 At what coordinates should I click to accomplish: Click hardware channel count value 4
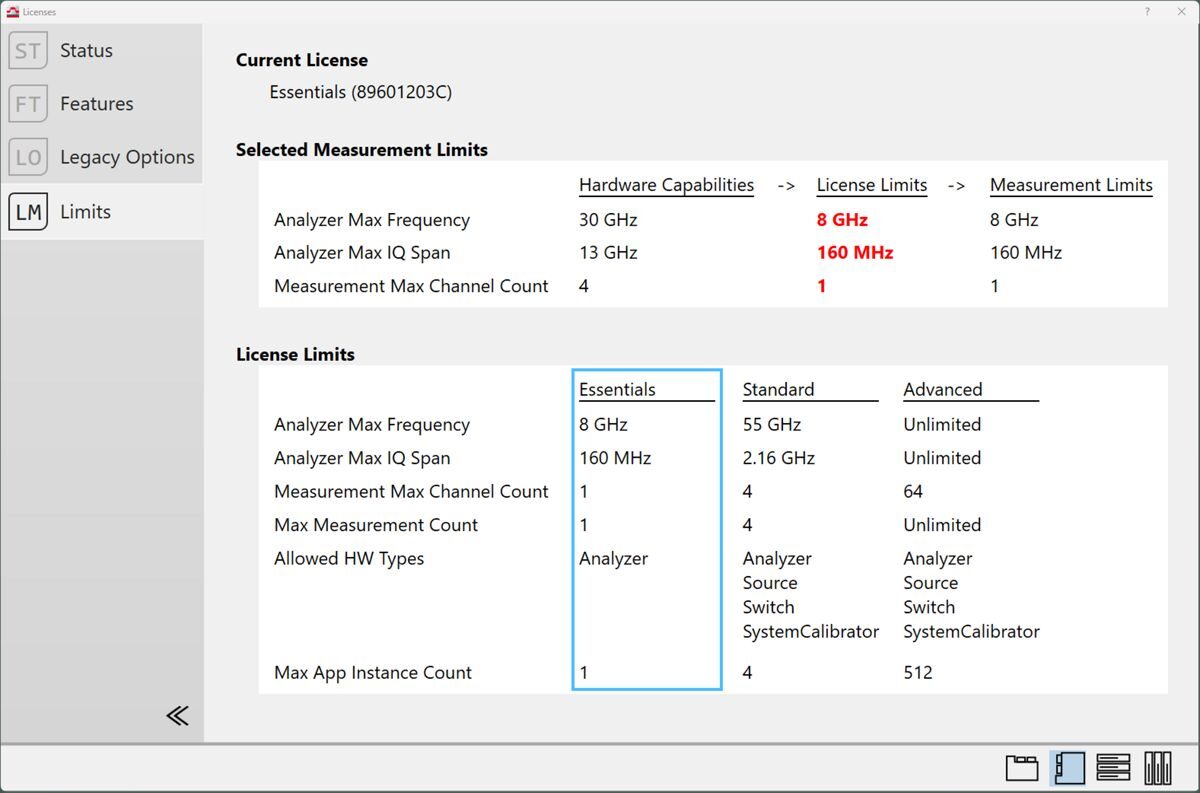tap(584, 286)
